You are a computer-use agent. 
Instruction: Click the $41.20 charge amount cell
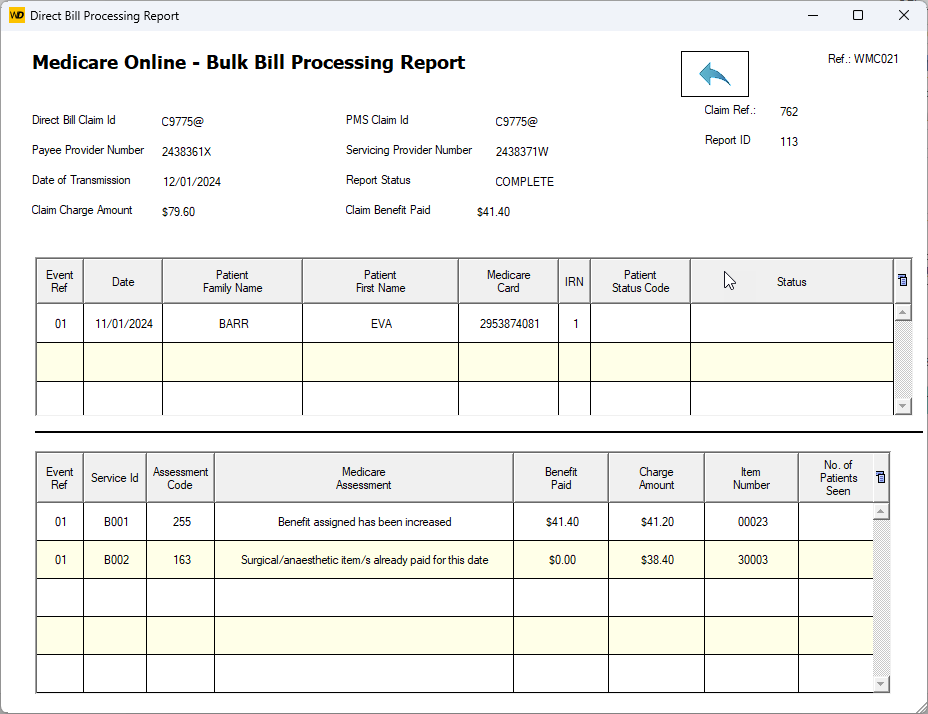pos(657,522)
